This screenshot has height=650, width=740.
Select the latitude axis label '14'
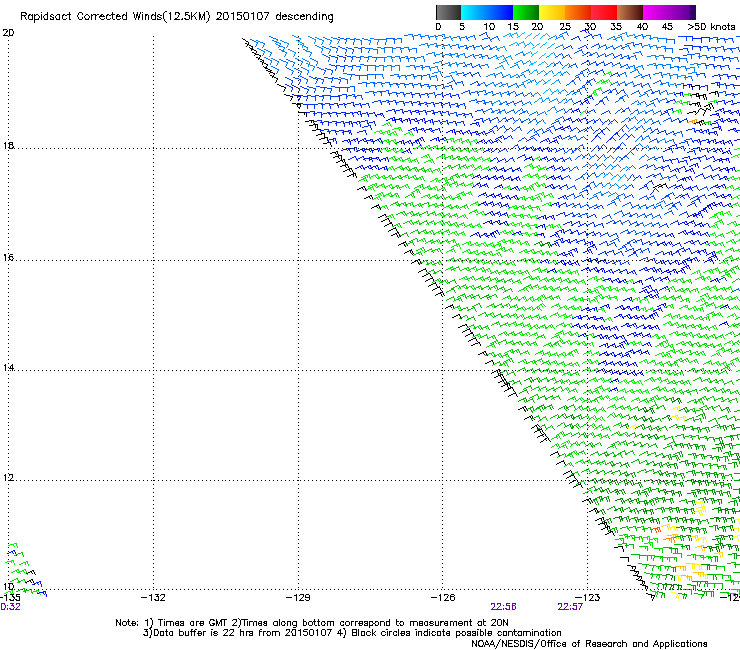pyautogui.click(x=8, y=367)
